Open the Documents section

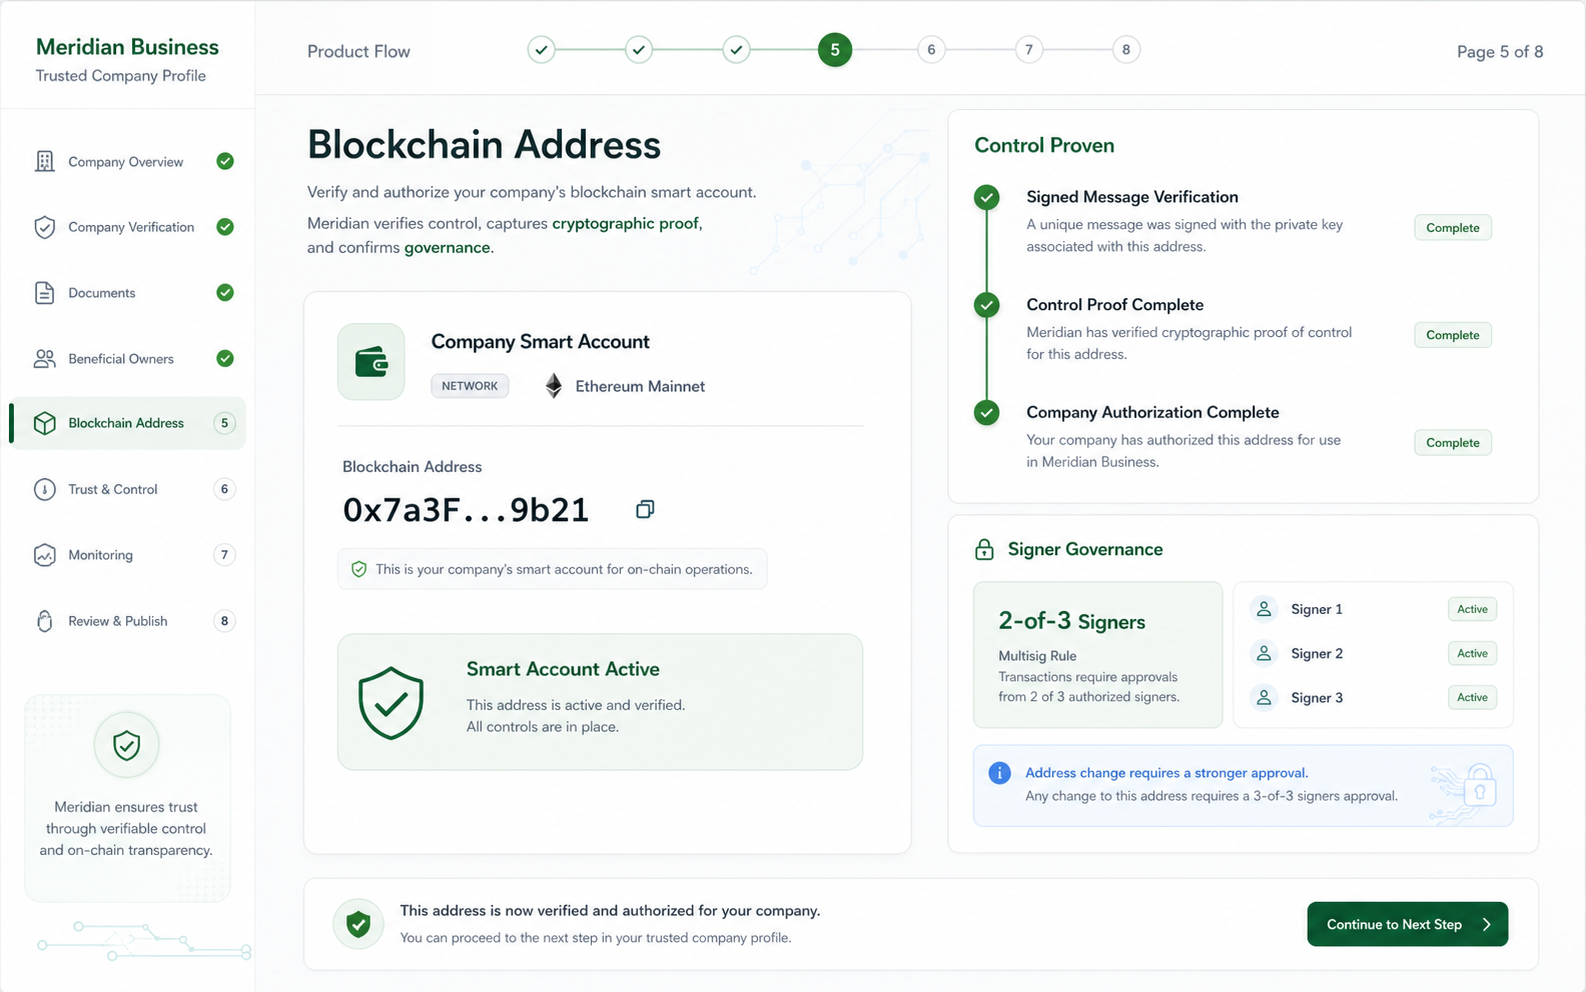coord(127,293)
